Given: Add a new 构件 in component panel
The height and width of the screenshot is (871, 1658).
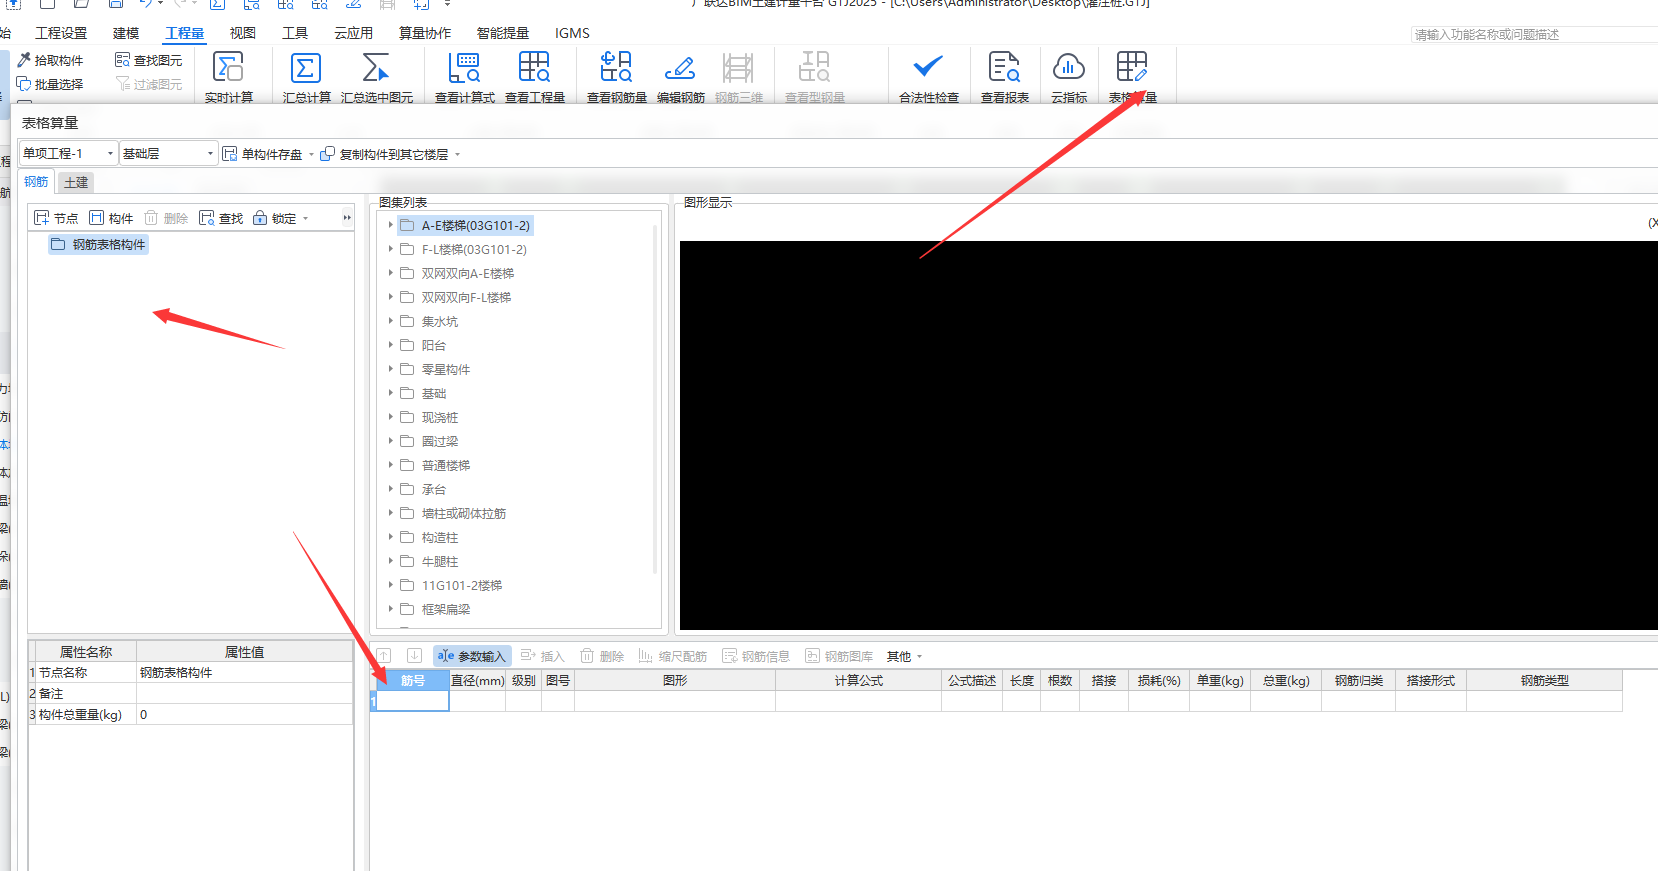Looking at the screenshot, I should point(111,218).
